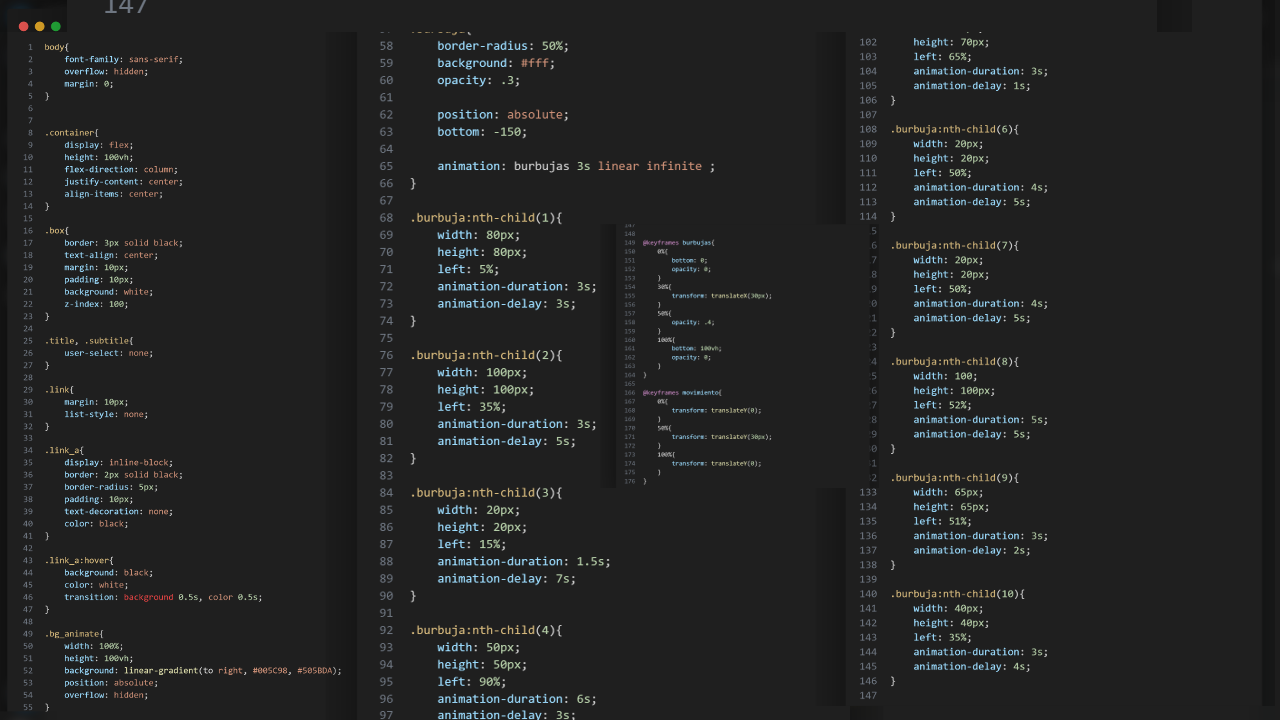This screenshot has width=1280, height=720.
Task: Click the '@keyframes movimiento{' line
Action: click(682, 392)
